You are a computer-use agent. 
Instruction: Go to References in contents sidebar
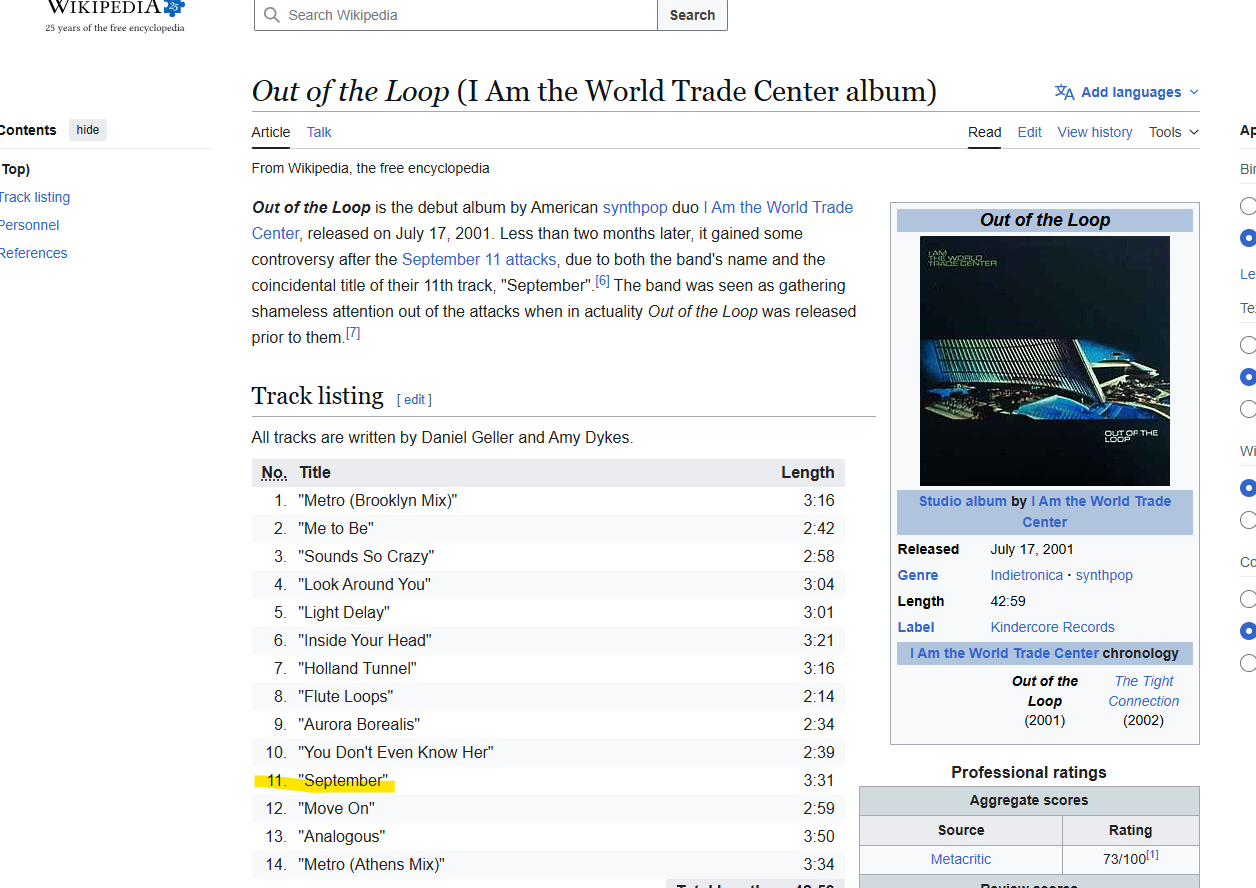tap(34, 253)
